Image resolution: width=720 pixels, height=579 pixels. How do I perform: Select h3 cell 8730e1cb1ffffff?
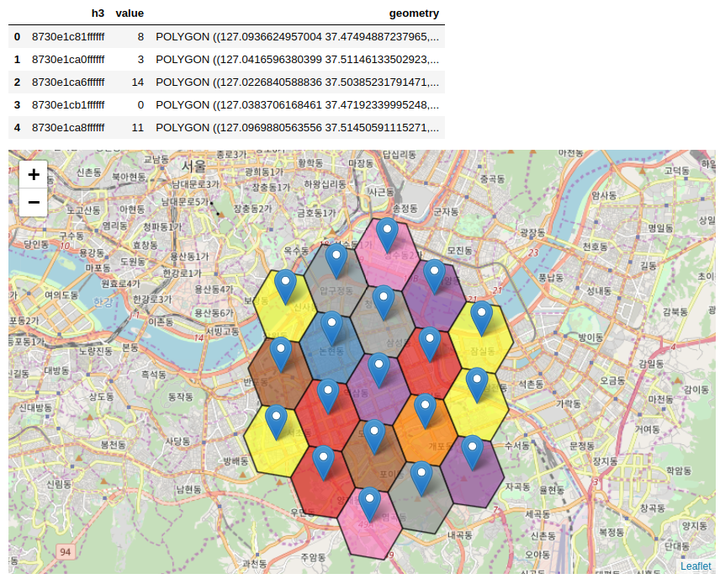point(68,105)
